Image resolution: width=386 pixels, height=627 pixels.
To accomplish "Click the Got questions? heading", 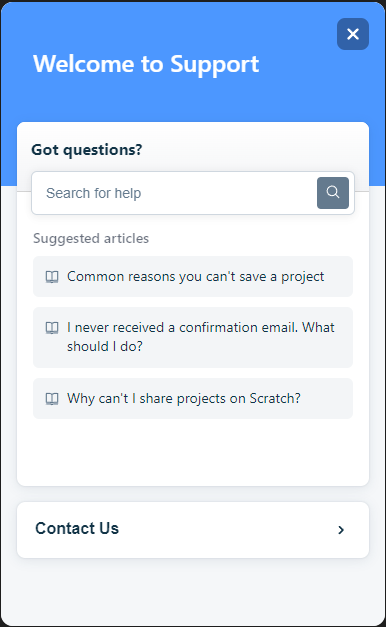I will 87,150.
